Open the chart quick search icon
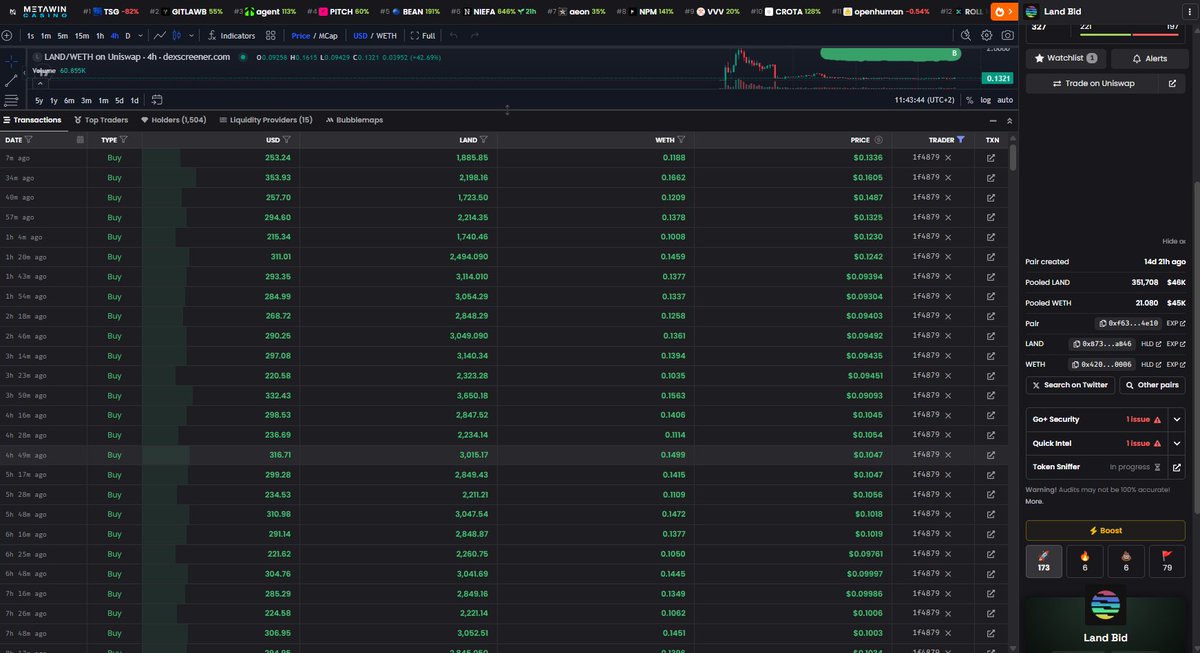Image resolution: width=1200 pixels, height=653 pixels. pyautogui.click(x=966, y=35)
